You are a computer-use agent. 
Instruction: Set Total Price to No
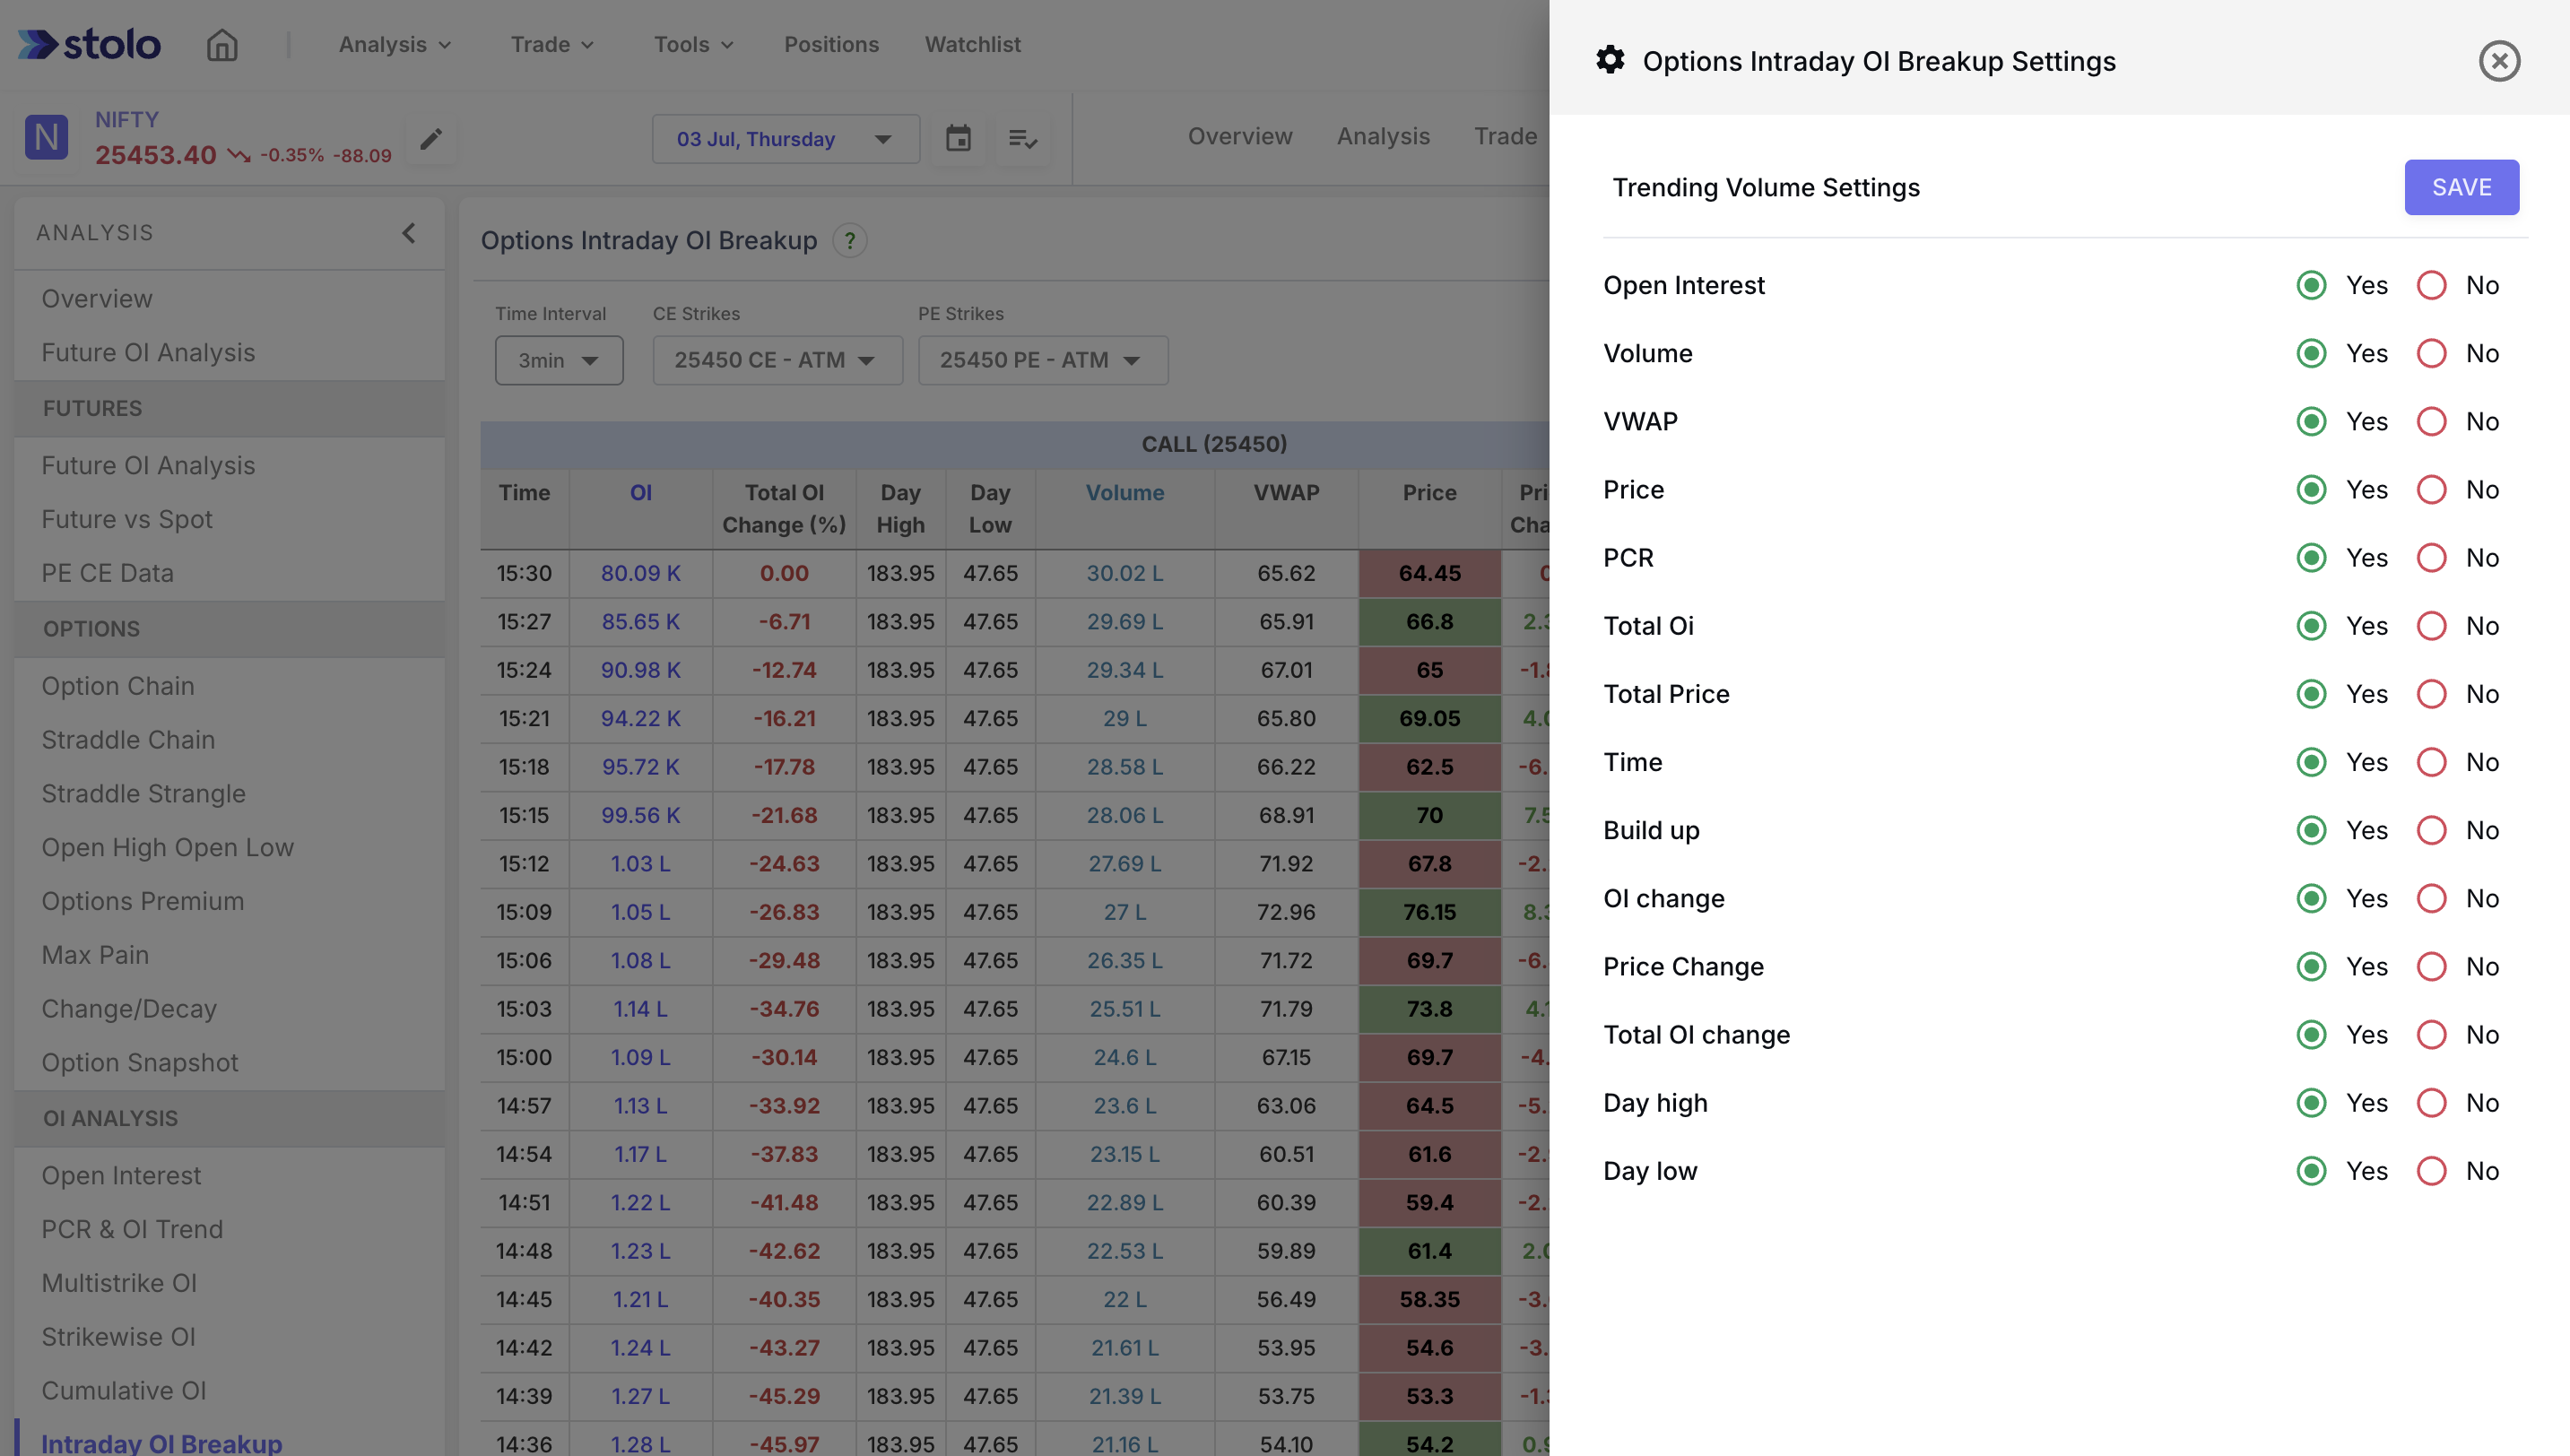point(2431,693)
